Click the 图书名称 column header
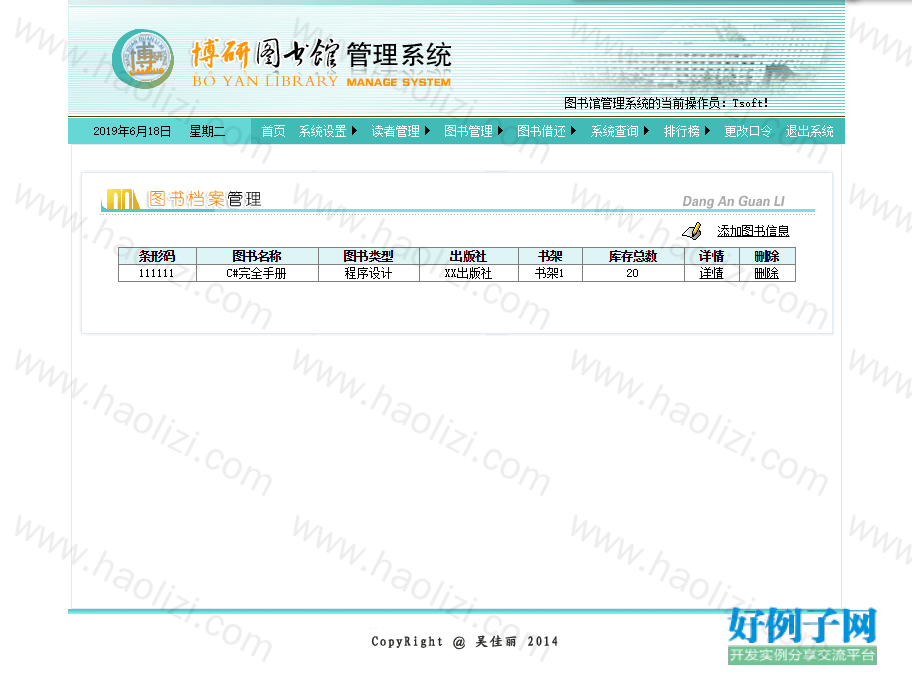 click(x=257, y=256)
